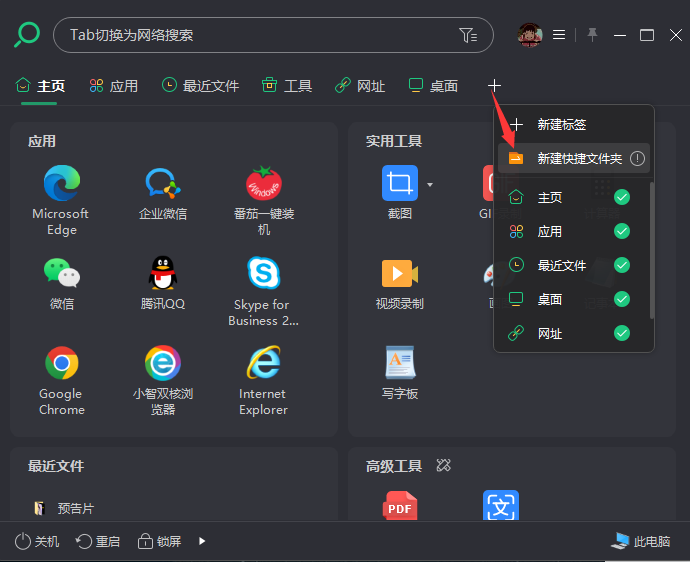The height and width of the screenshot is (562, 690).
Task: Click the 重启 restart button
Action: tap(98, 541)
